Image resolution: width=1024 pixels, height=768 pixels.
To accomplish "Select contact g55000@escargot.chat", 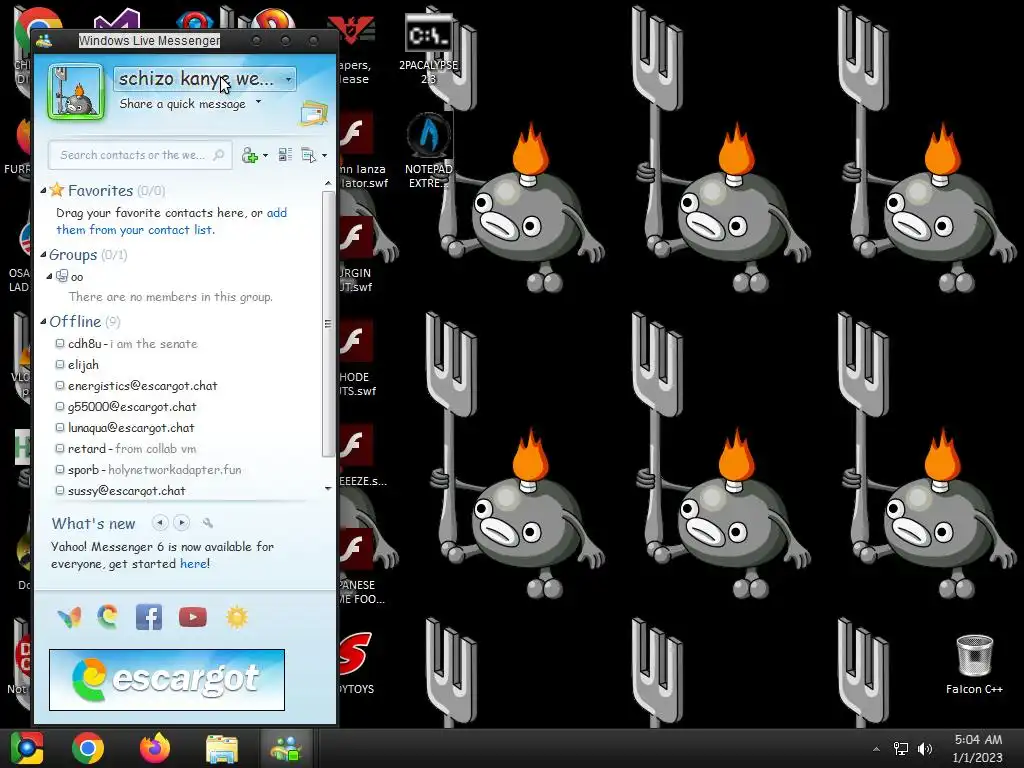I will [x=132, y=406].
